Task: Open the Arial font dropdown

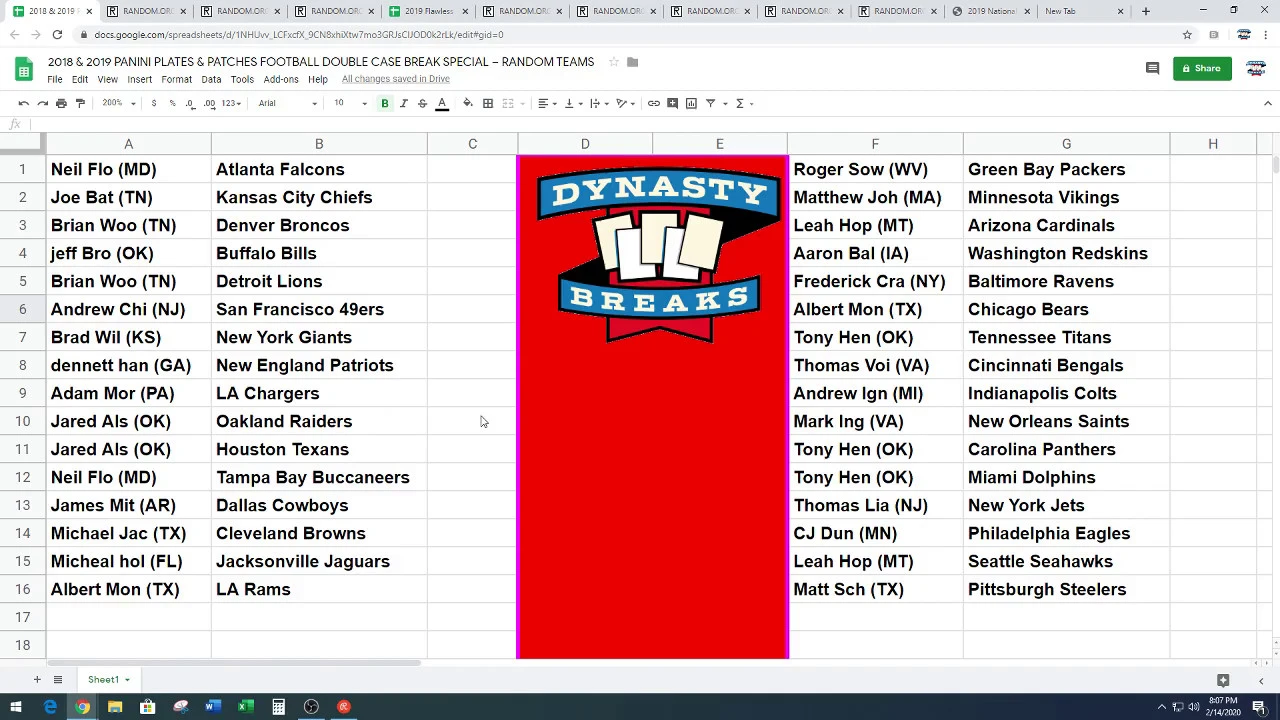Action: coord(287,103)
